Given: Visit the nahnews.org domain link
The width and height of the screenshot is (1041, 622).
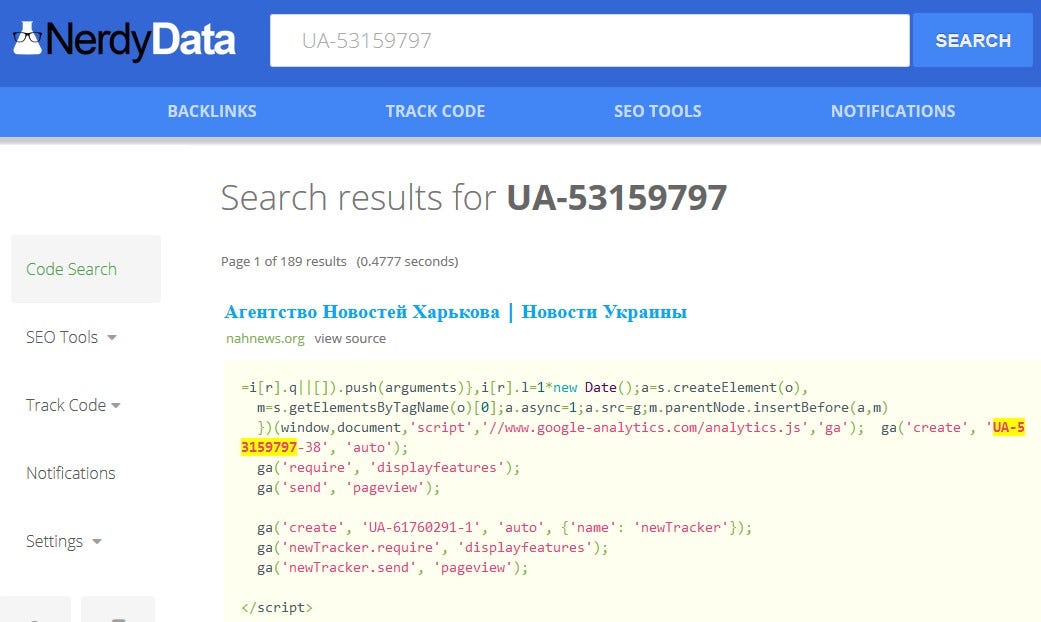Looking at the screenshot, I should click(x=265, y=339).
